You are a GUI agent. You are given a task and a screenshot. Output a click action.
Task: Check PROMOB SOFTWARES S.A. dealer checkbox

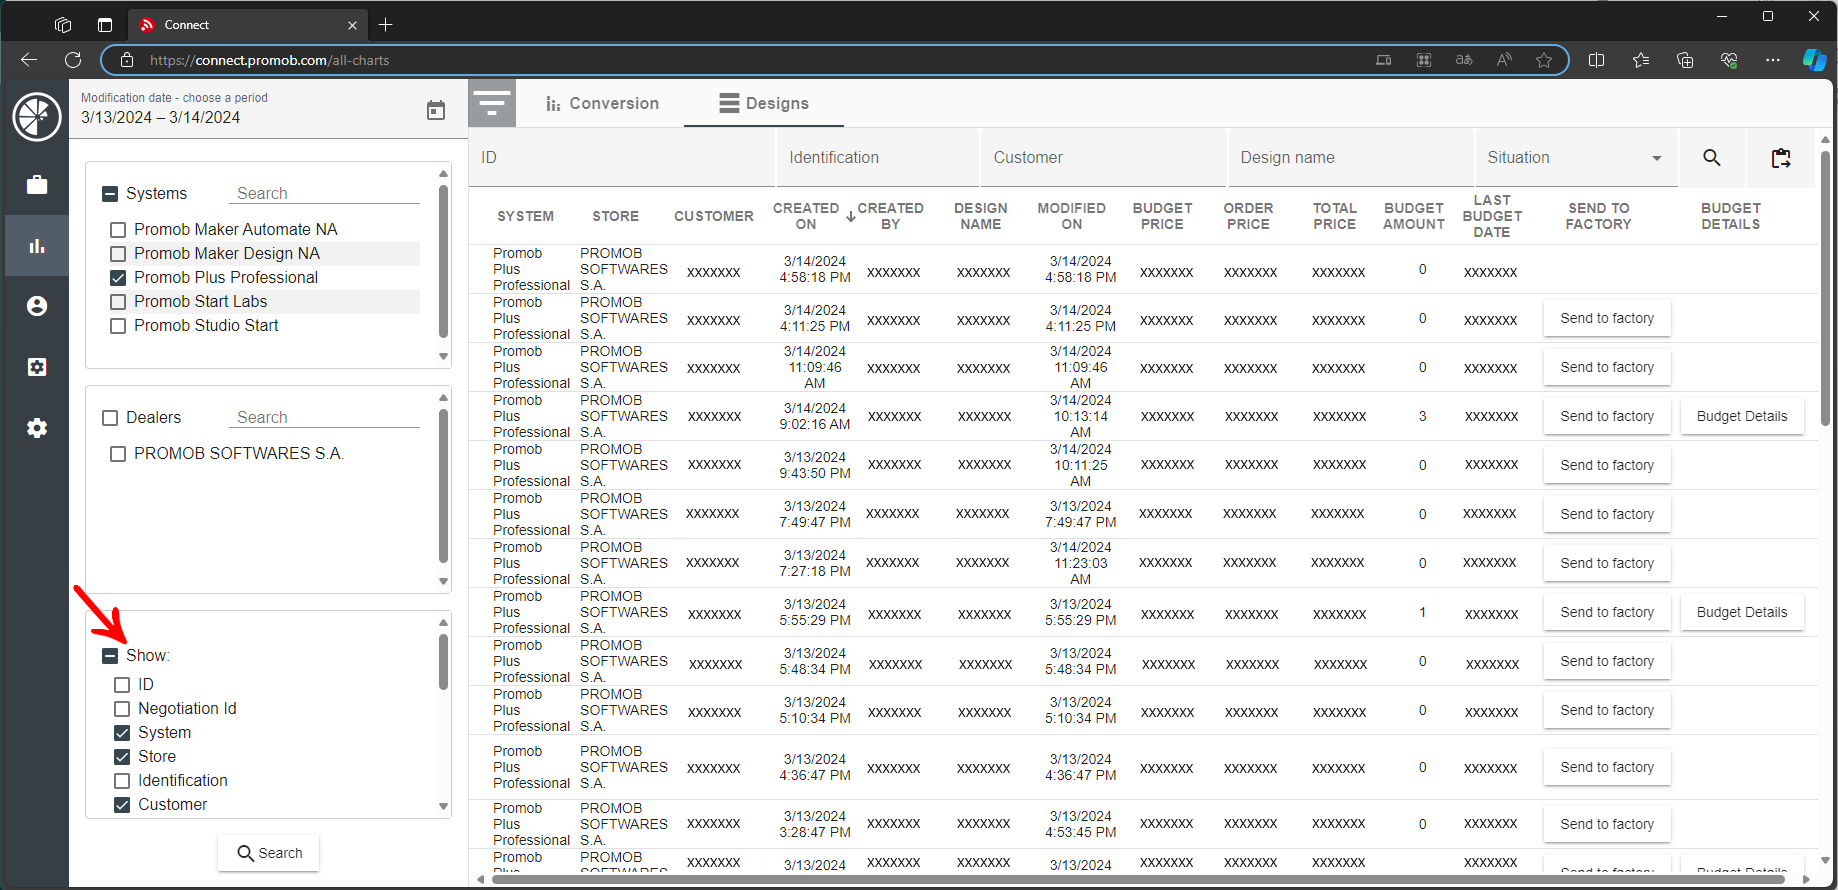click(x=118, y=454)
